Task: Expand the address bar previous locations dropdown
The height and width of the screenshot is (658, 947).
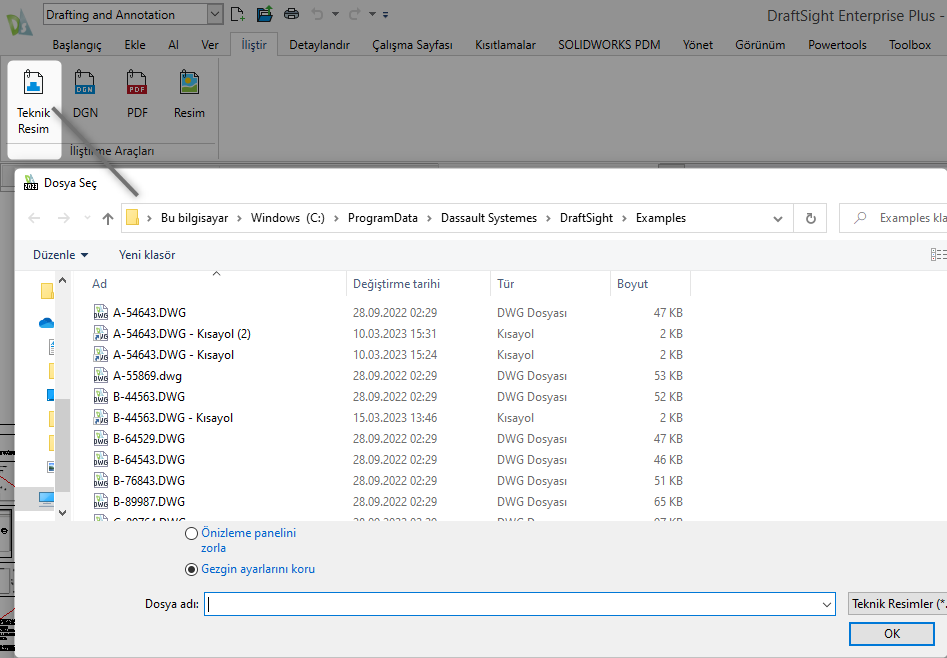Action: [x=778, y=219]
